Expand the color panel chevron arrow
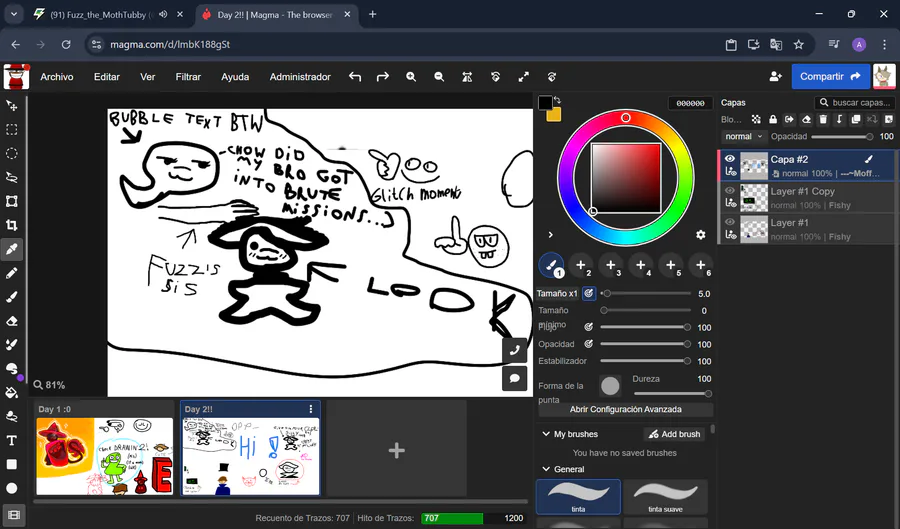The width and height of the screenshot is (900, 529). pyautogui.click(x=550, y=235)
